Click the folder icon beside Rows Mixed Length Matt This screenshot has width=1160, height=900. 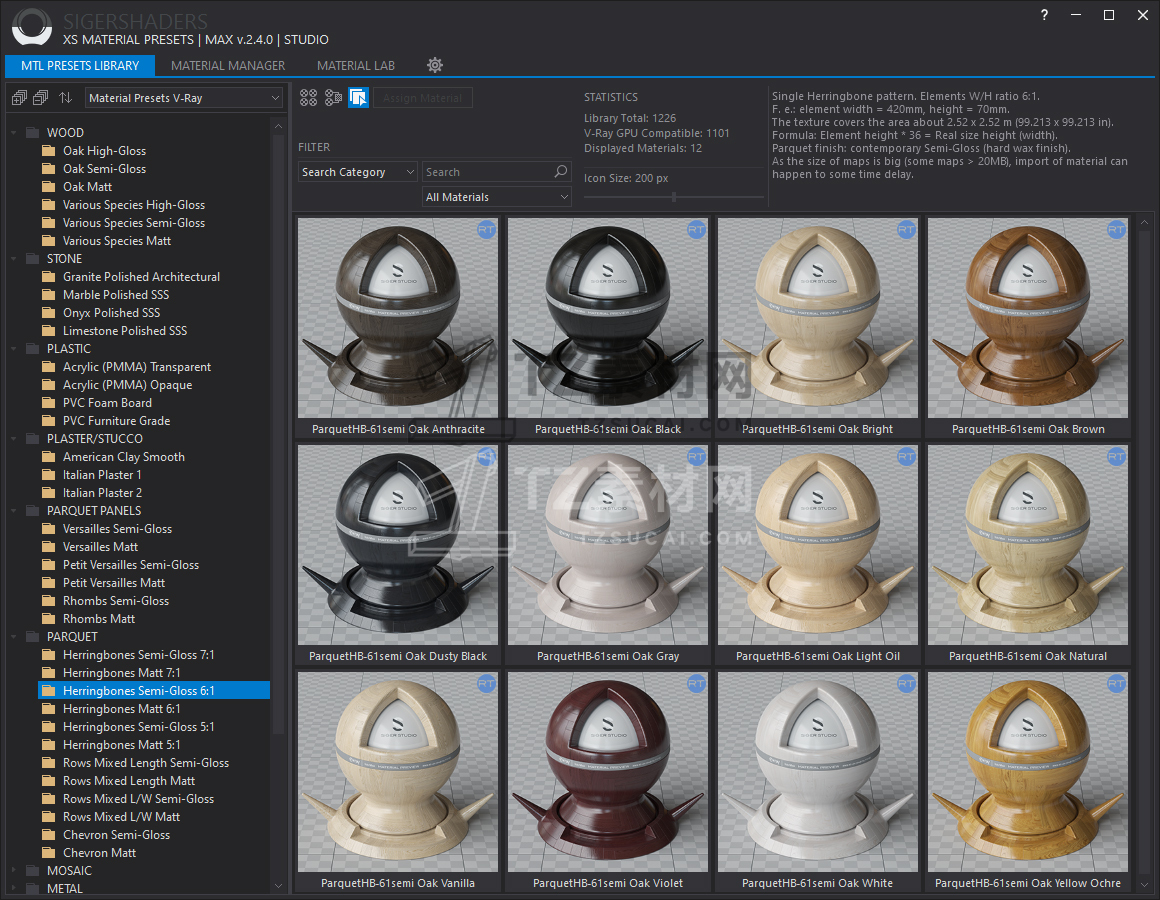coord(49,781)
